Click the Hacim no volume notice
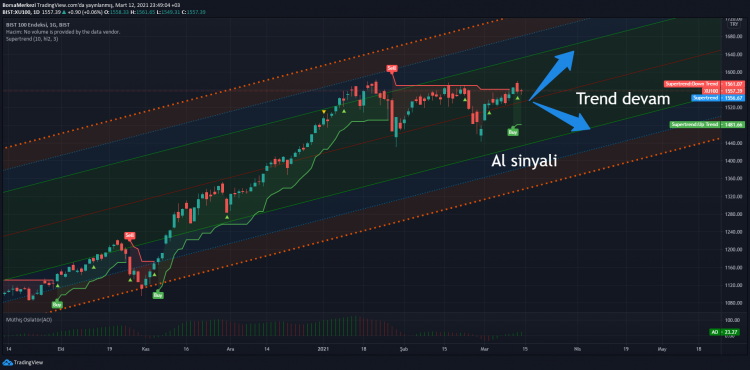The height and width of the screenshot is (370, 750). point(63,32)
